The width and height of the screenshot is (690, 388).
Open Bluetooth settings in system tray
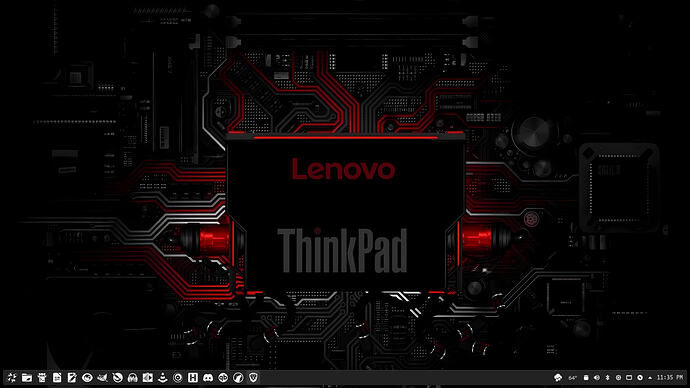point(608,377)
